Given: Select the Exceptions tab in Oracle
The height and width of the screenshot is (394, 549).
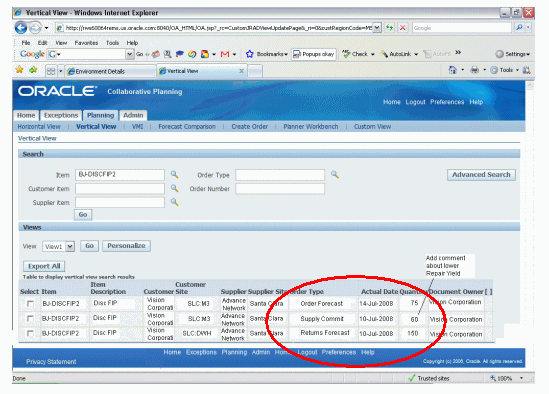Looking at the screenshot, I should click(61, 115).
